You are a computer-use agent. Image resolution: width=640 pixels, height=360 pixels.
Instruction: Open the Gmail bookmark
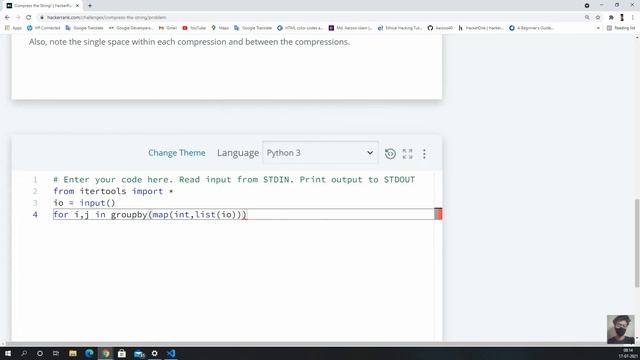coord(168,28)
